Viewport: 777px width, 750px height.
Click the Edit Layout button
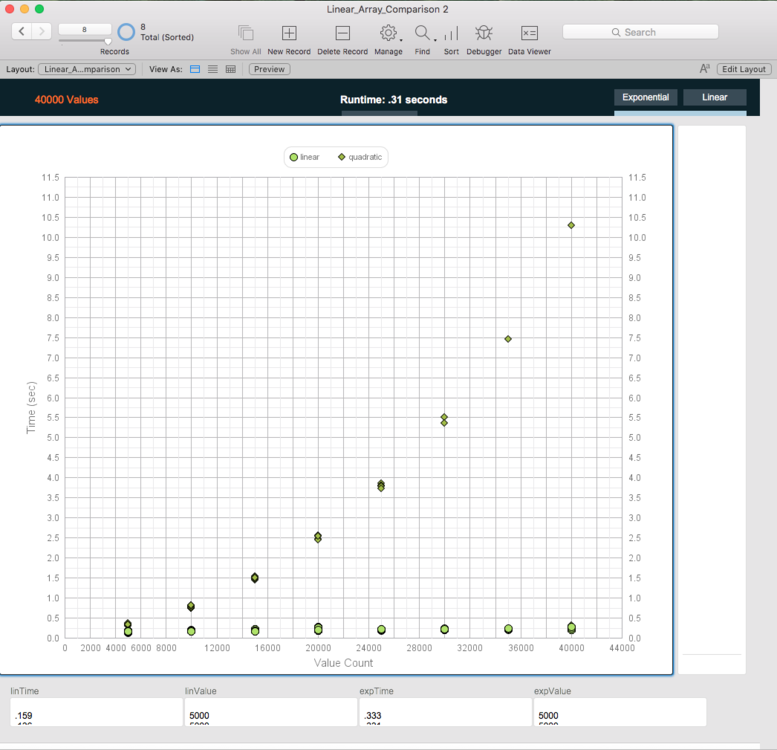744,69
